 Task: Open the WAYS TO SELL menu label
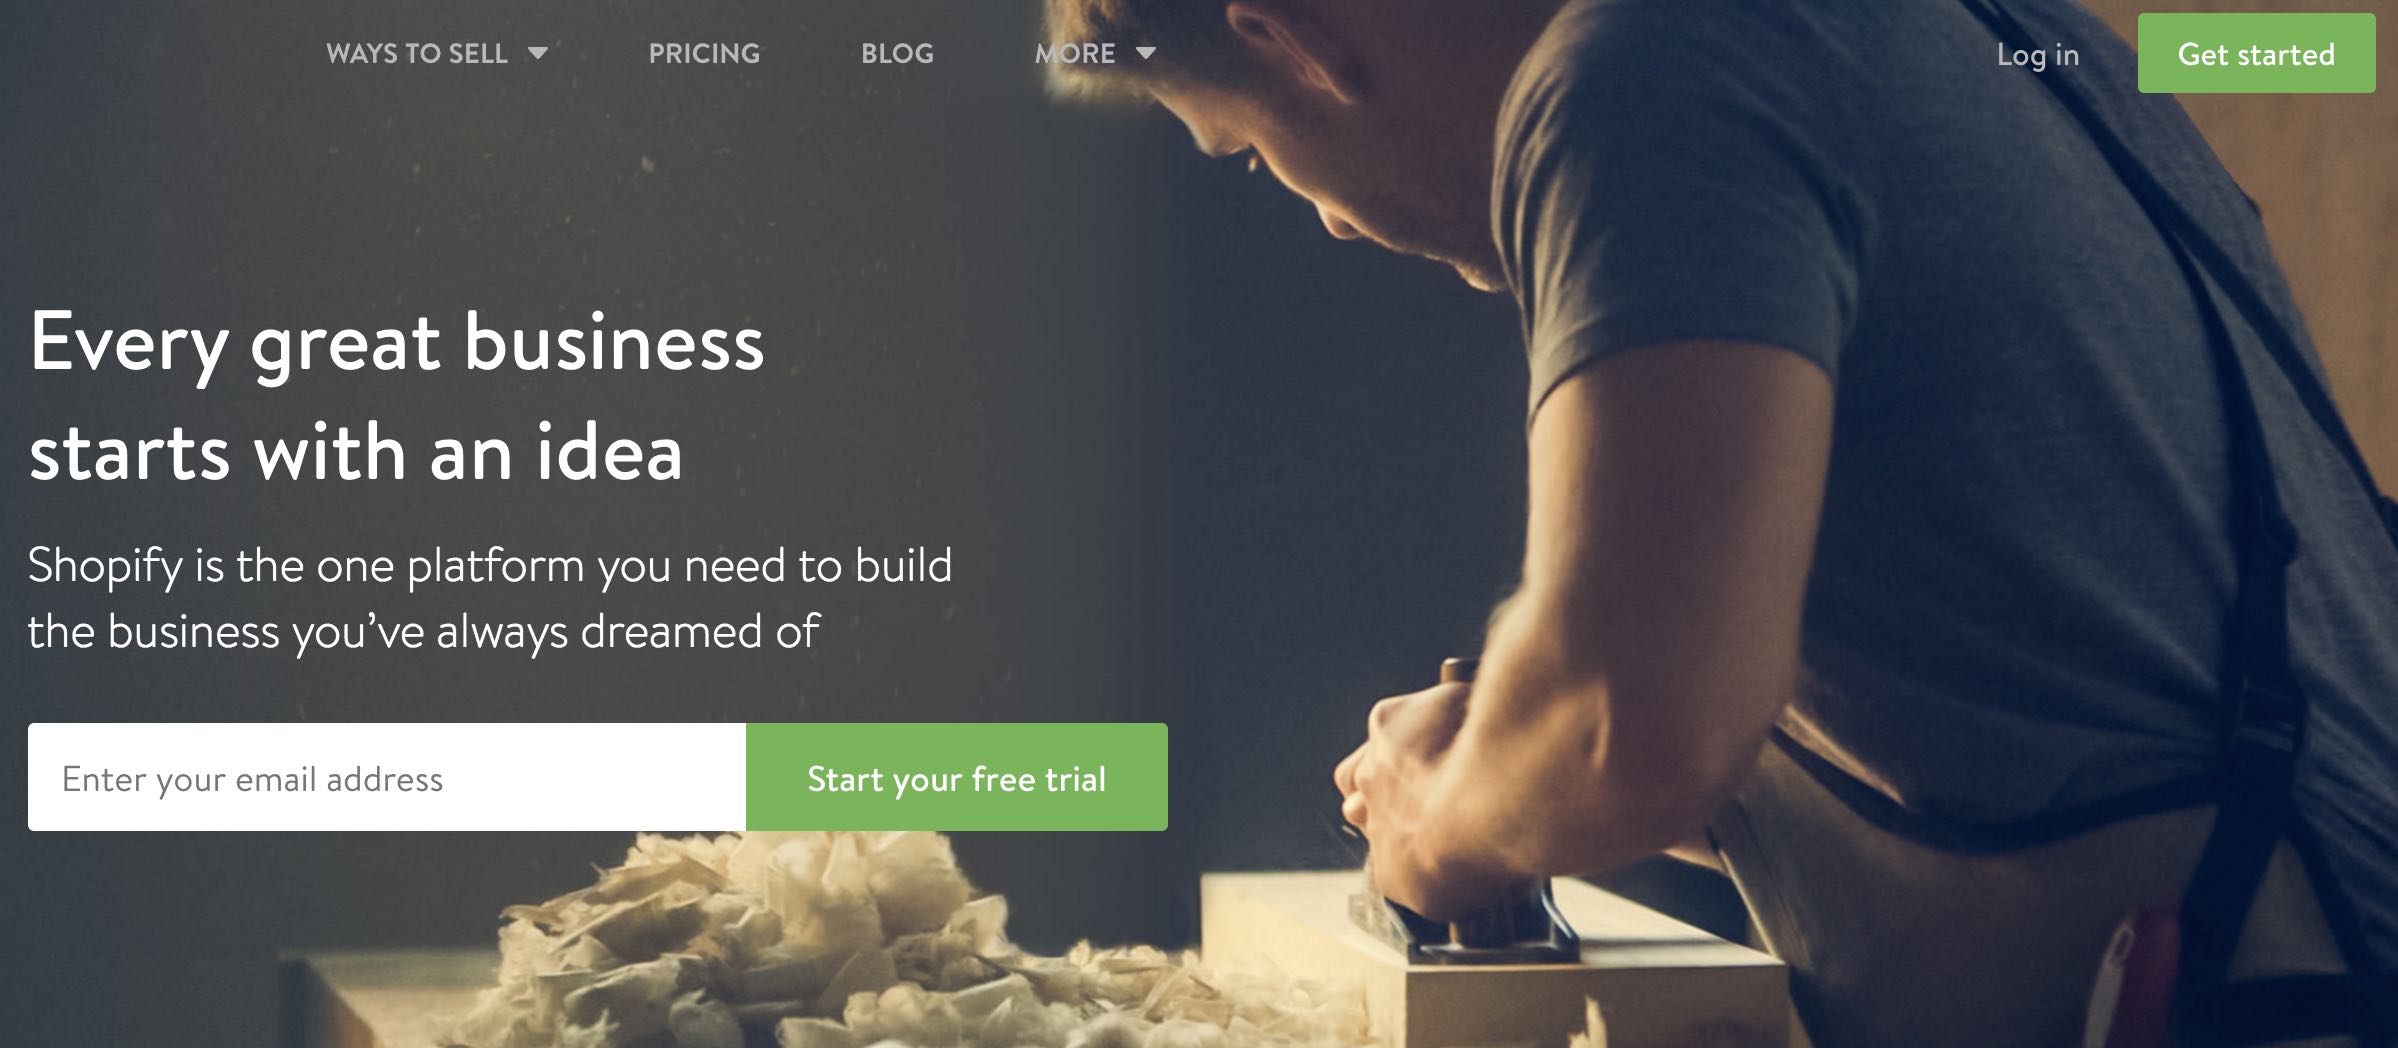click(417, 54)
